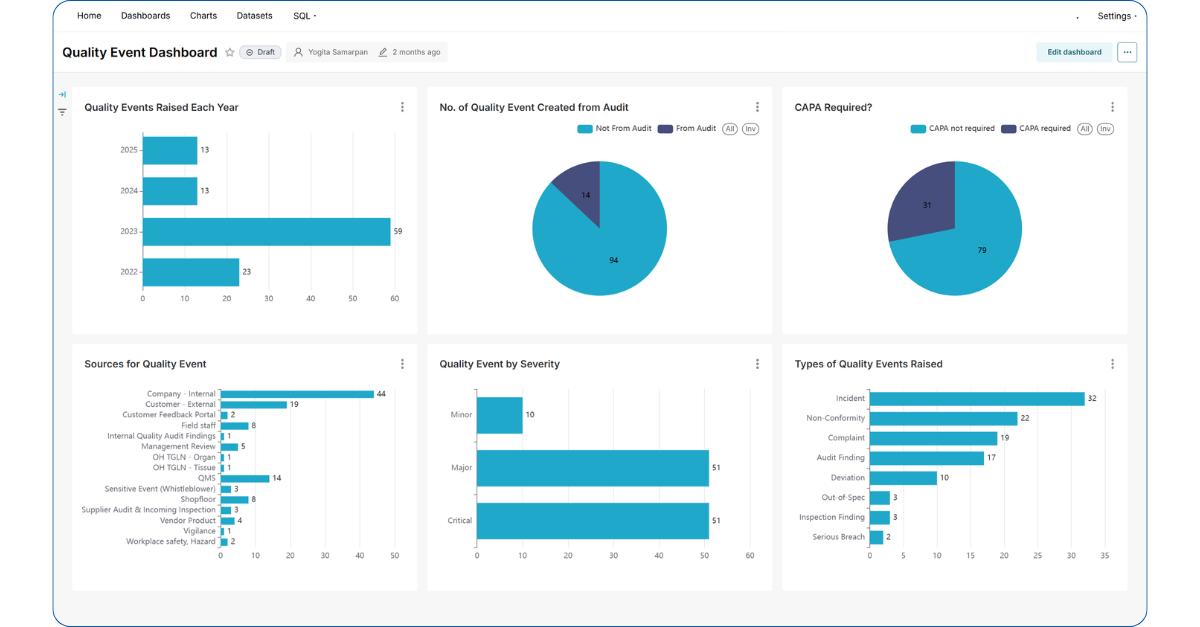
Task: Click the Inv badge next to audit chart legend
Action: point(750,128)
